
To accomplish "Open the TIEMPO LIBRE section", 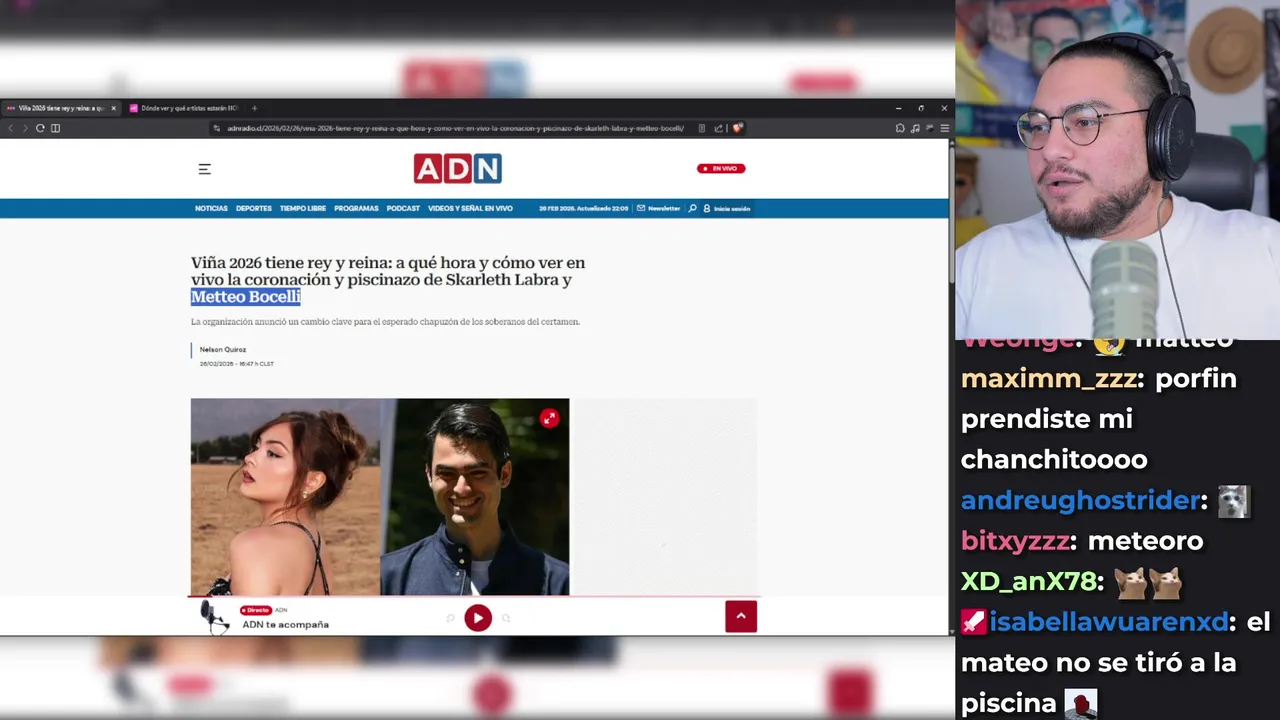I will click(x=303, y=208).
